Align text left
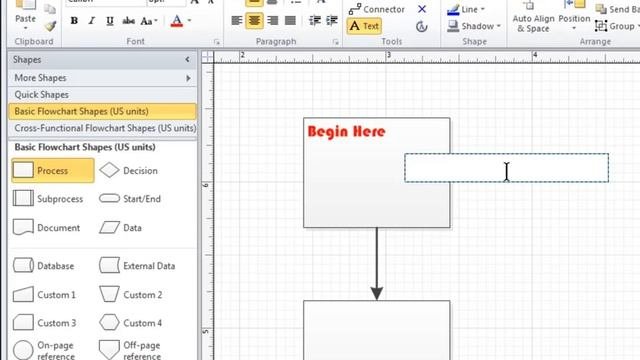The image size is (640, 360). pyautogui.click(x=236, y=20)
